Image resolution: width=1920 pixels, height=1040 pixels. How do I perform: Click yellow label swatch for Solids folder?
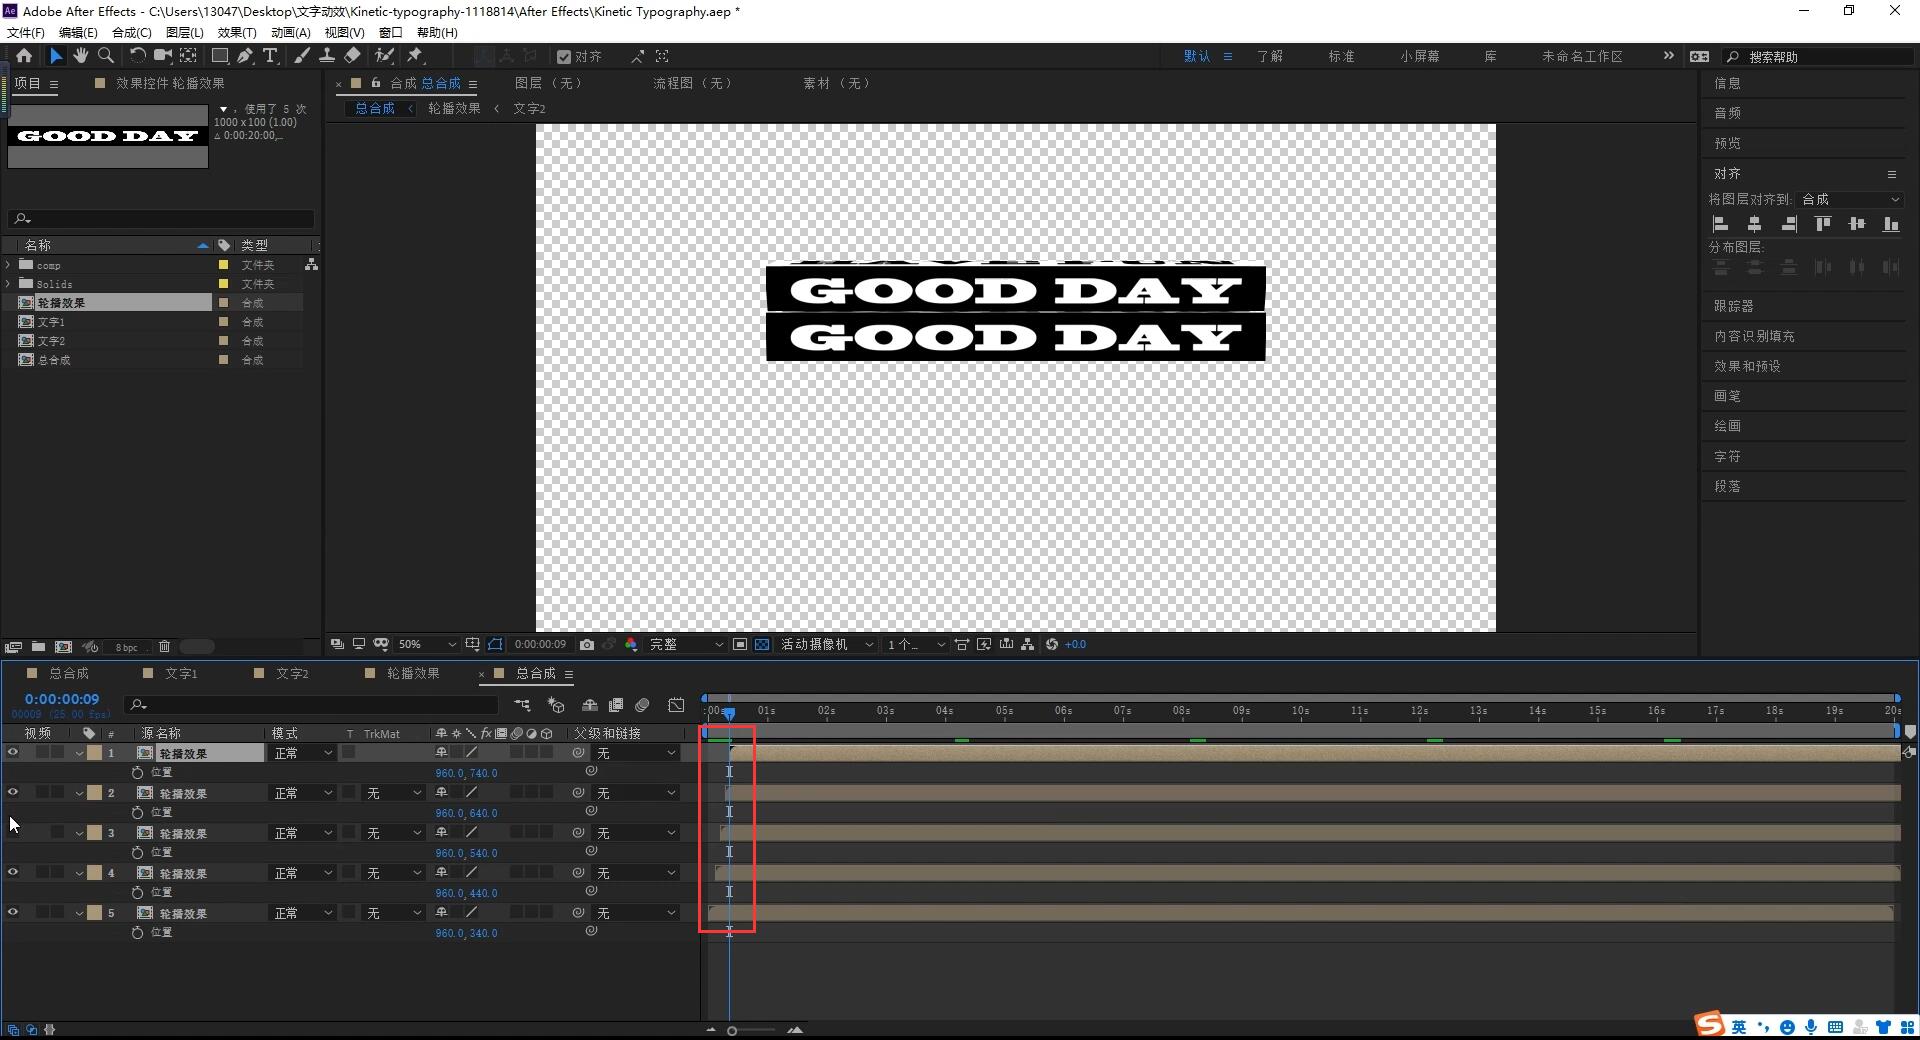point(223,284)
